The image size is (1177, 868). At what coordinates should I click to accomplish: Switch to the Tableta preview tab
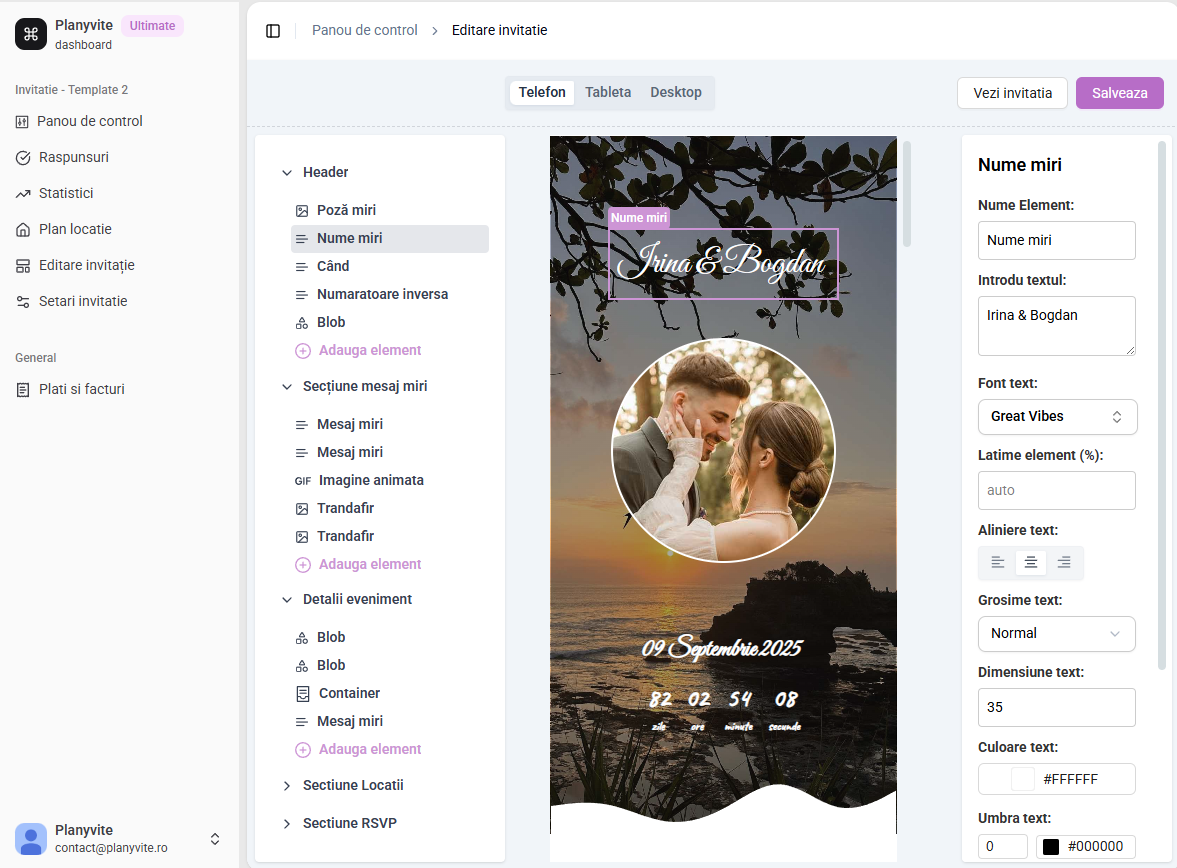click(608, 92)
